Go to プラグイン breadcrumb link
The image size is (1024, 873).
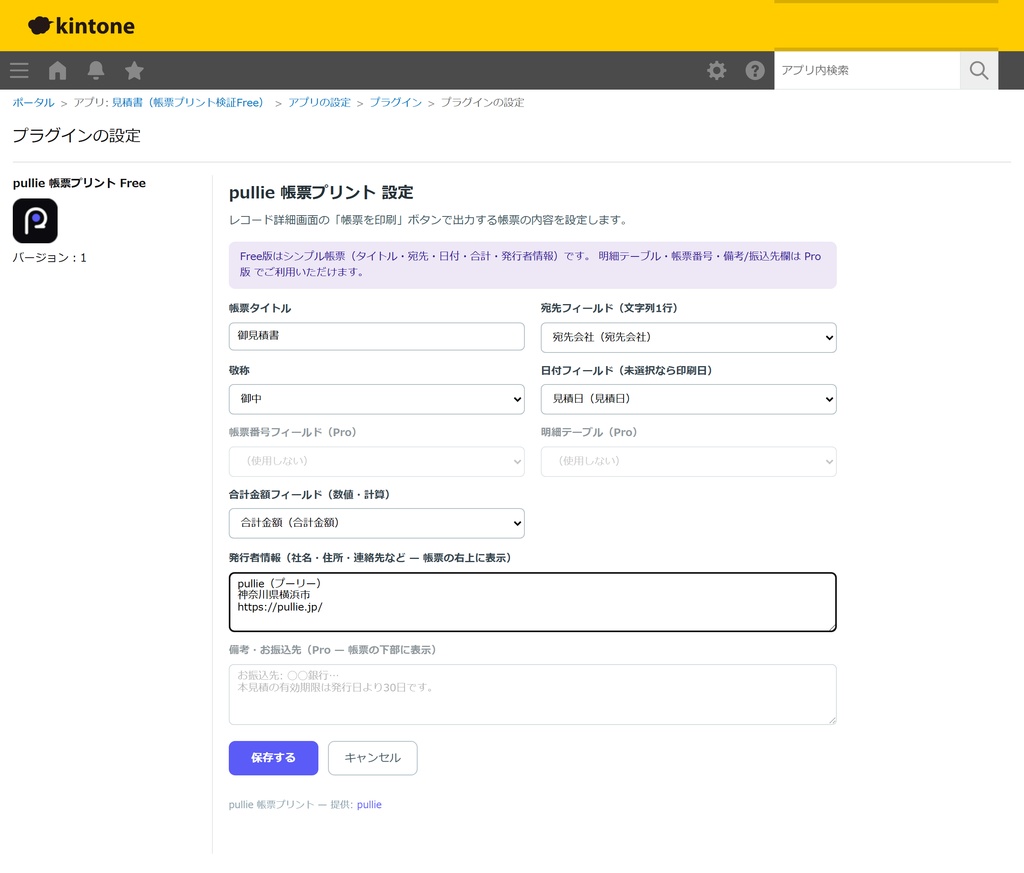tap(396, 103)
